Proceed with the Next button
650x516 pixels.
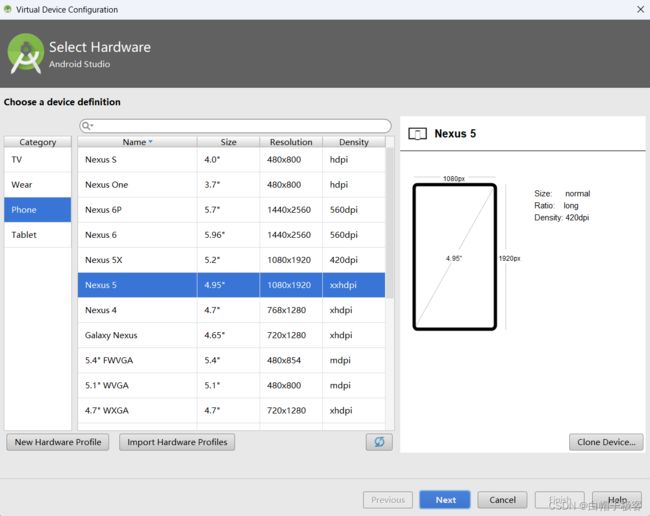click(445, 500)
